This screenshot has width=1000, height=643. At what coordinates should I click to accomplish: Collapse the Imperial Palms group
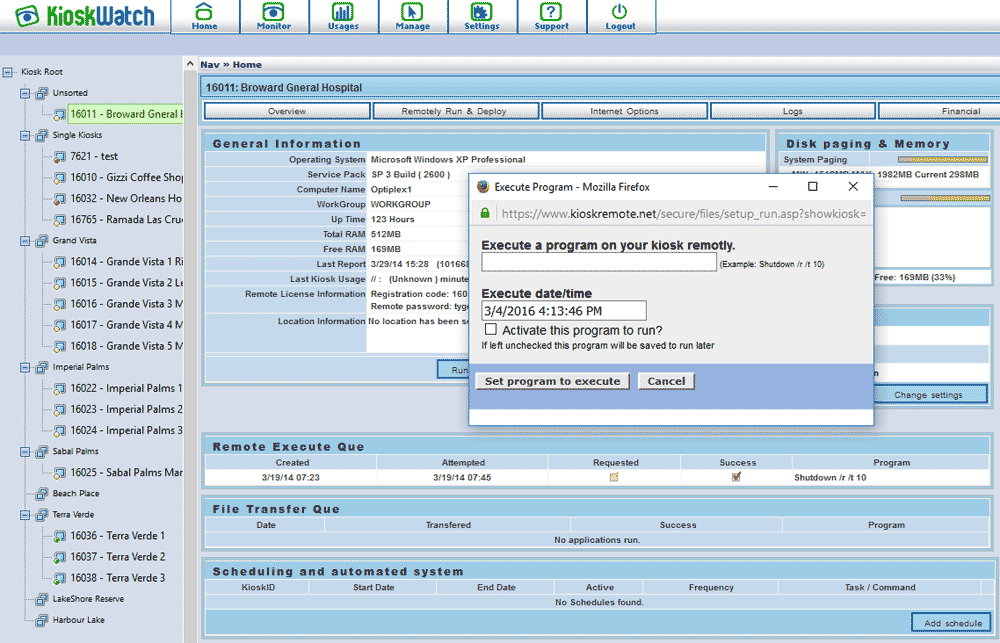(x=25, y=367)
